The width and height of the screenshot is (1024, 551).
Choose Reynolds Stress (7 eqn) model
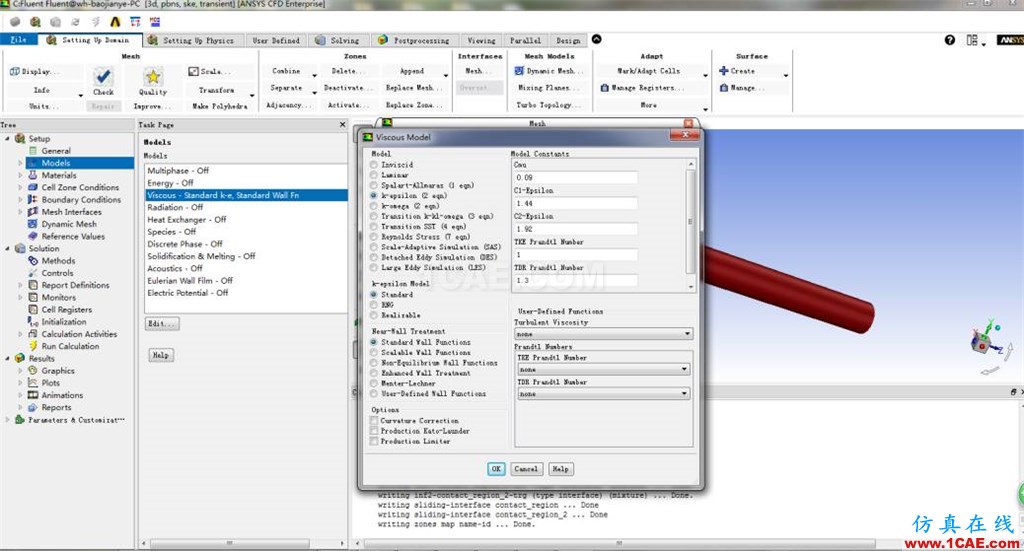point(374,237)
